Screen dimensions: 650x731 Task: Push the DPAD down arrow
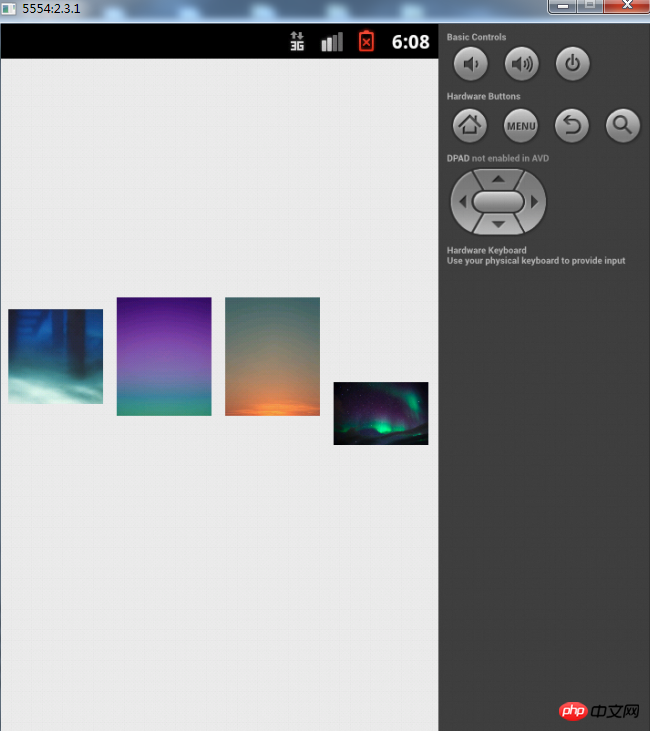[x=498, y=224]
